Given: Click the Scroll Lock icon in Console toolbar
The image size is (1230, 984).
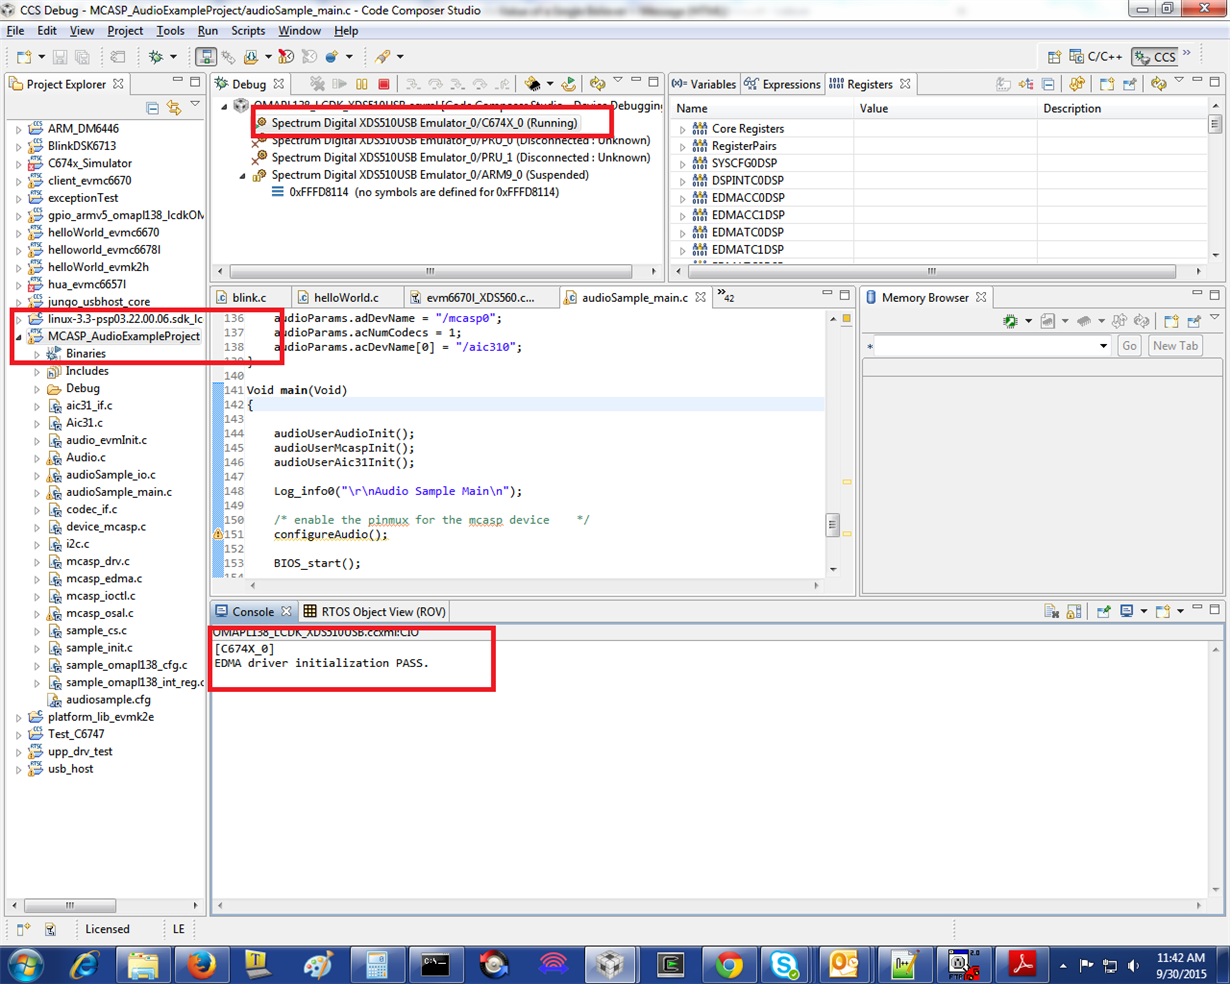Looking at the screenshot, I should [x=1074, y=611].
